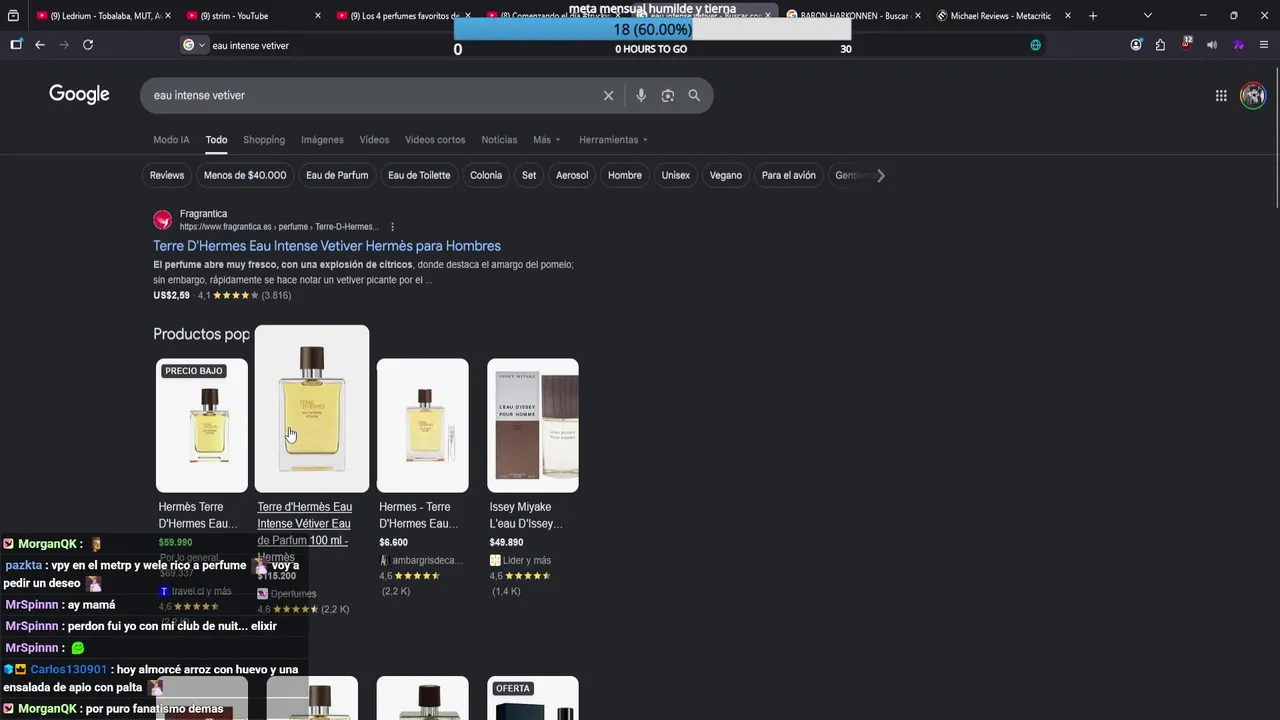Click the perfume with sample vial thumbnail
Screen dimensions: 1280x720
(x=422, y=425)
